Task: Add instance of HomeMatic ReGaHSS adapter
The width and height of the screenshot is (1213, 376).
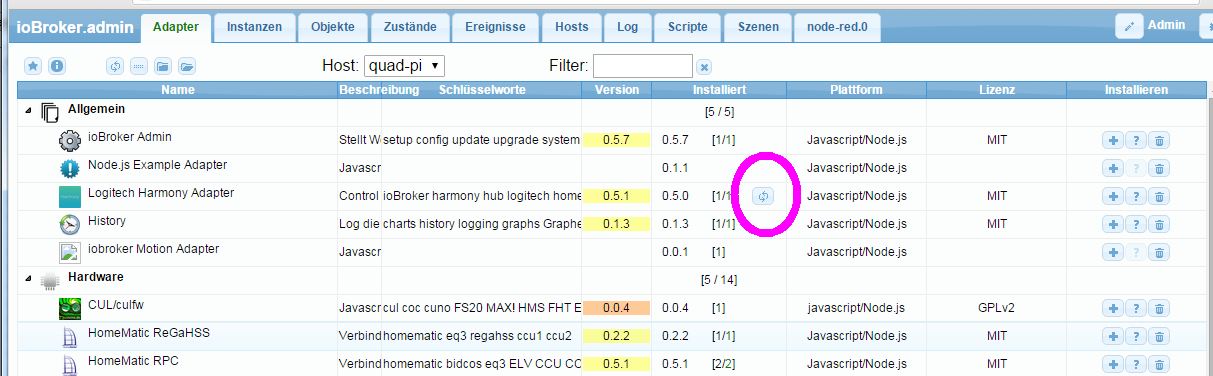Action: 1112,336
